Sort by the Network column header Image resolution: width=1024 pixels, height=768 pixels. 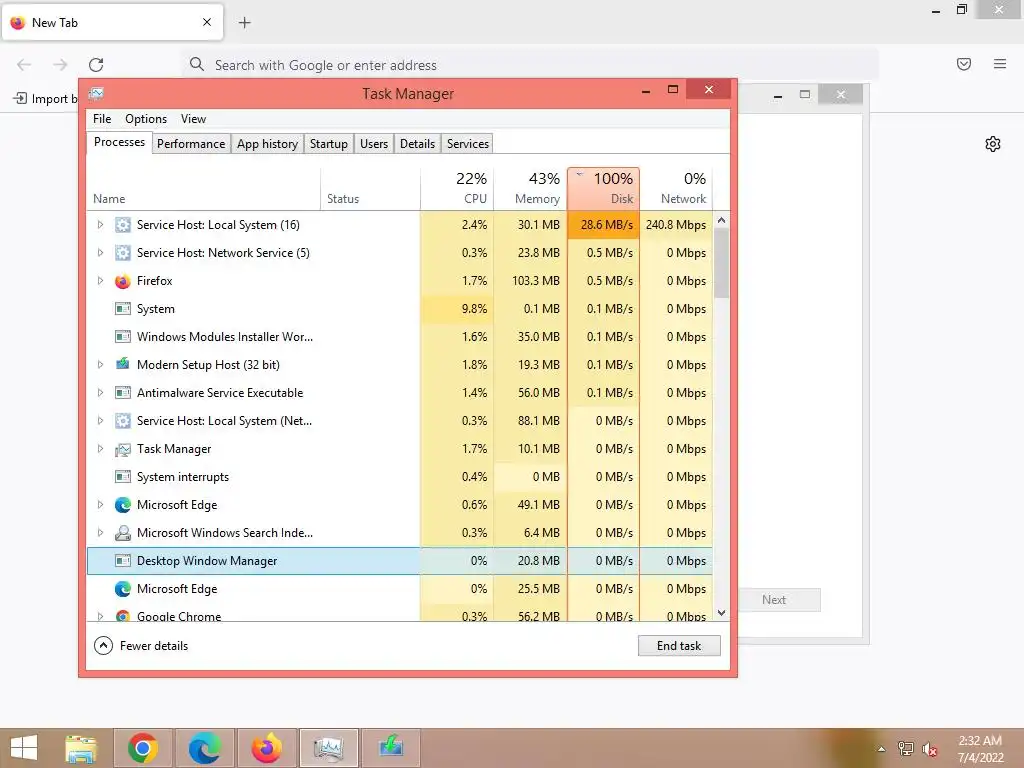tap(676, 188)
